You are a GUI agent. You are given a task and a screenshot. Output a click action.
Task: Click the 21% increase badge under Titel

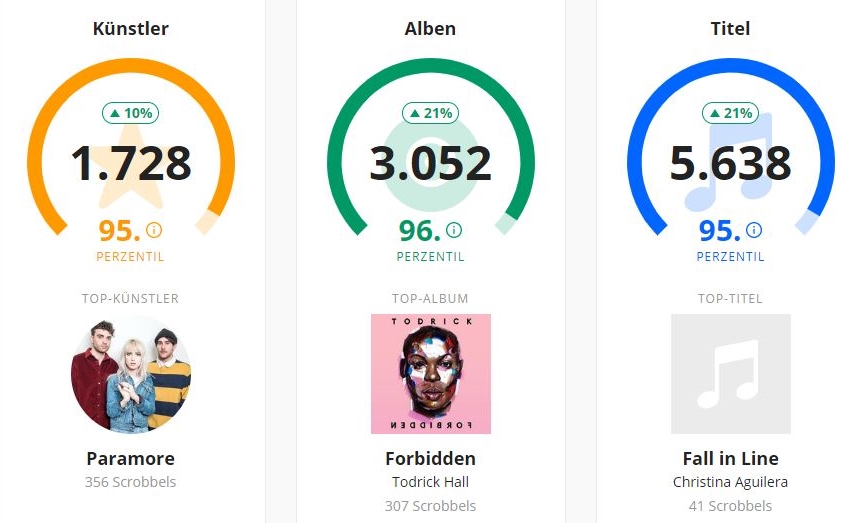click(731, 113)
